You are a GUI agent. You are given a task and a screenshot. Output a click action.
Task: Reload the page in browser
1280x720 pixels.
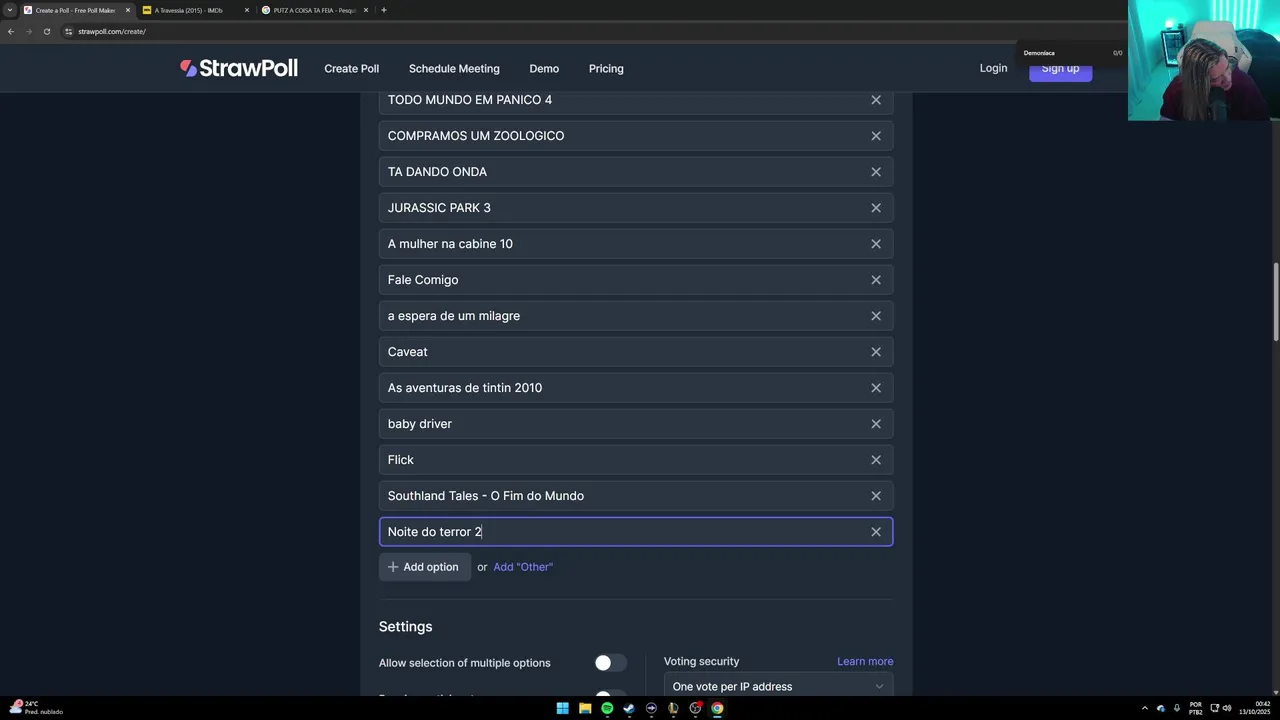[x=46, y=31]
